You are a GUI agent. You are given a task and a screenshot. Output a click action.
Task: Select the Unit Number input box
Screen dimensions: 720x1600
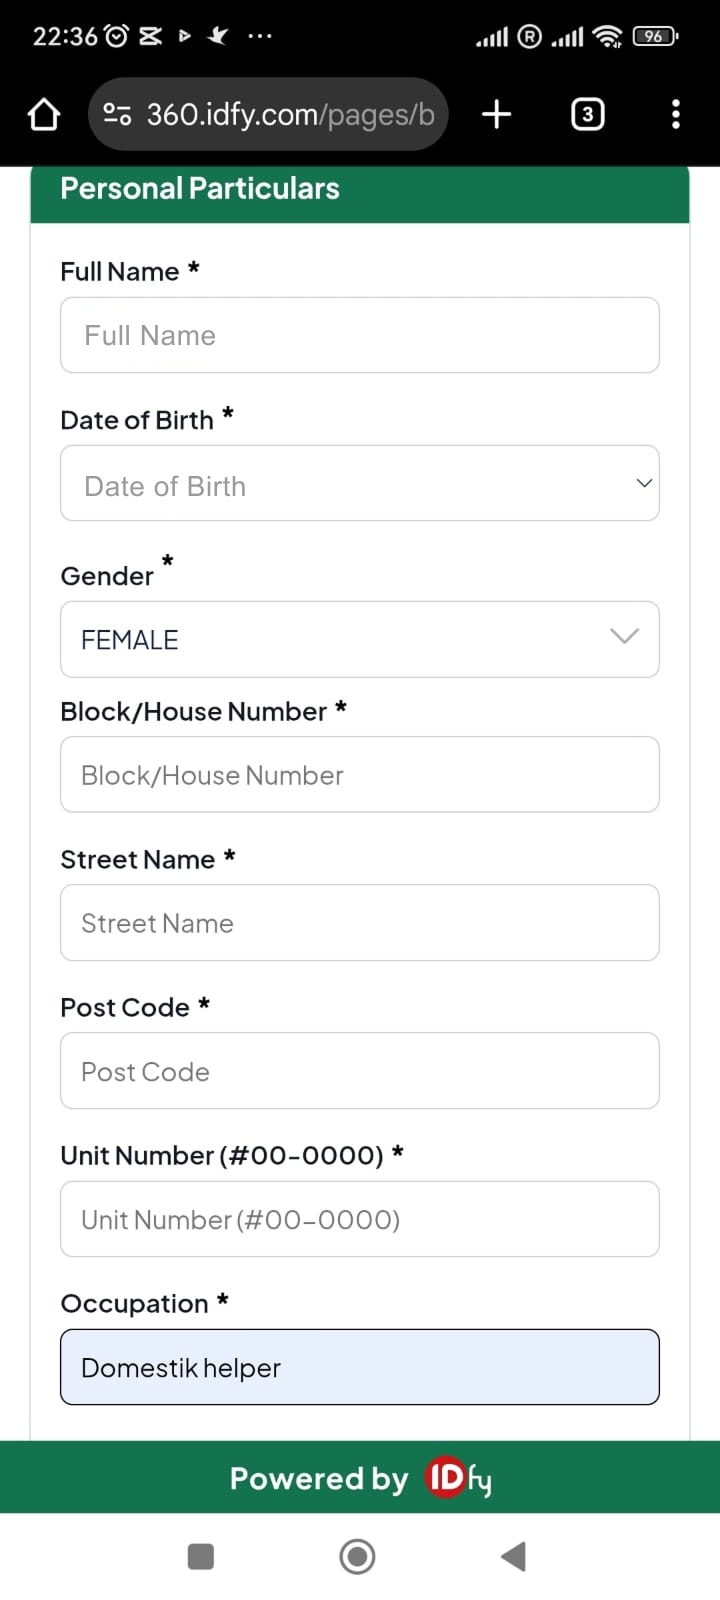pyautogui.click(x=360, y=1220)
